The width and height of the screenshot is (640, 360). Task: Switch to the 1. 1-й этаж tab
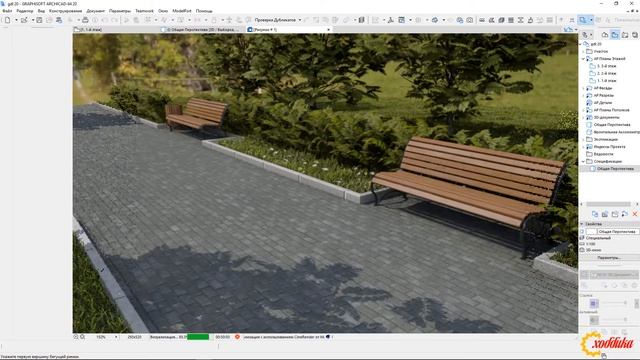point(116,29)
